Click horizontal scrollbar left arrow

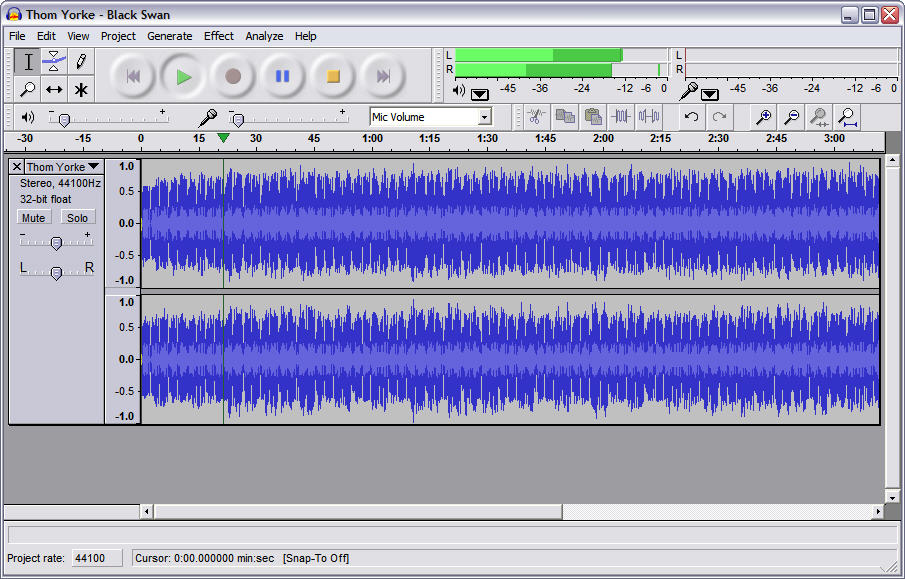point(147,511)
